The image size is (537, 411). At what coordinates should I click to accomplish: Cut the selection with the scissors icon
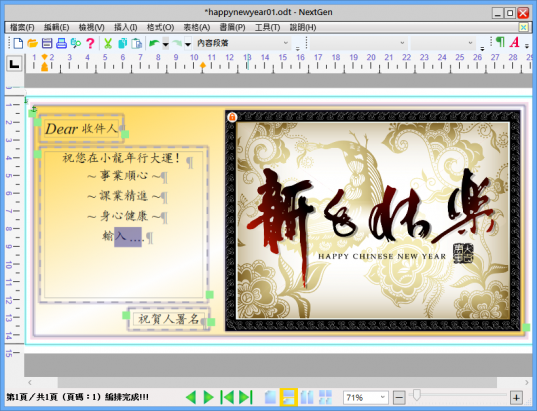[x=108, y=43]
